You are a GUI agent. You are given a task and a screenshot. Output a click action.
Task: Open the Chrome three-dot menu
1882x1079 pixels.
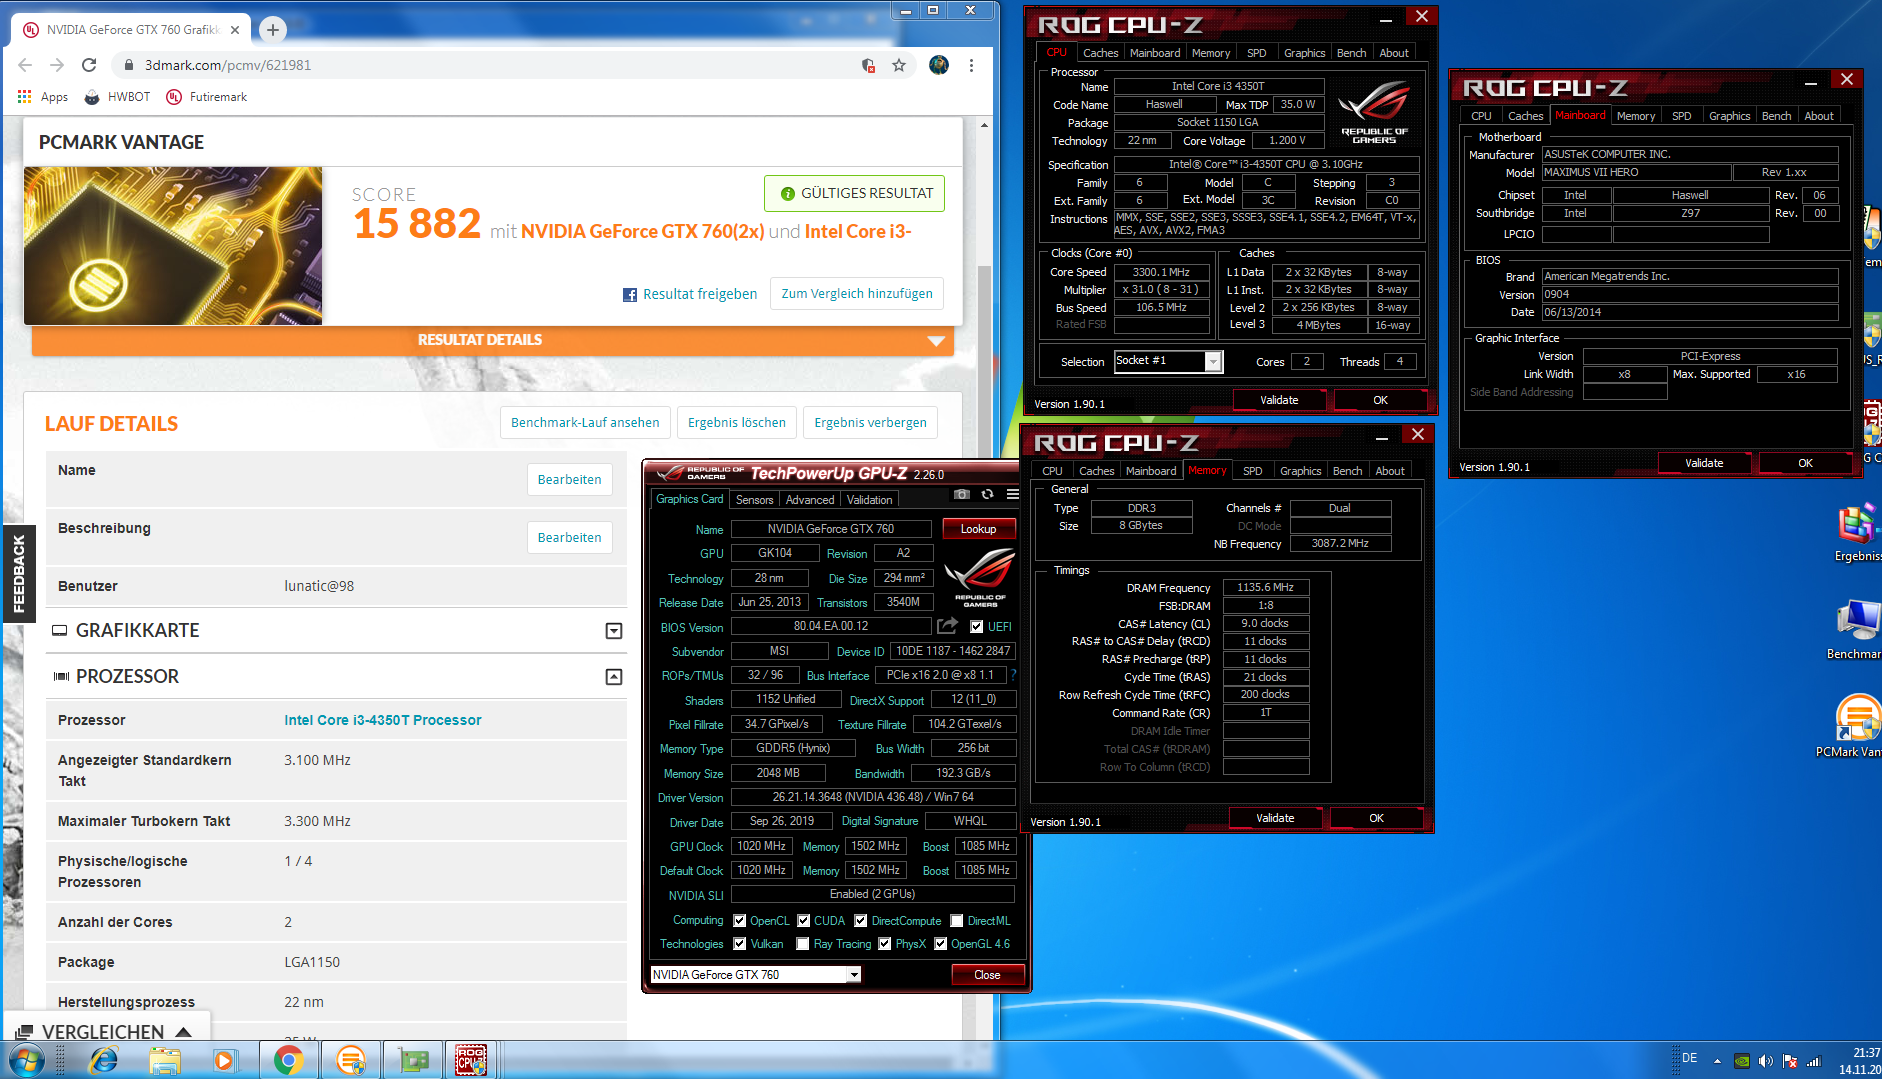[971, 65]
